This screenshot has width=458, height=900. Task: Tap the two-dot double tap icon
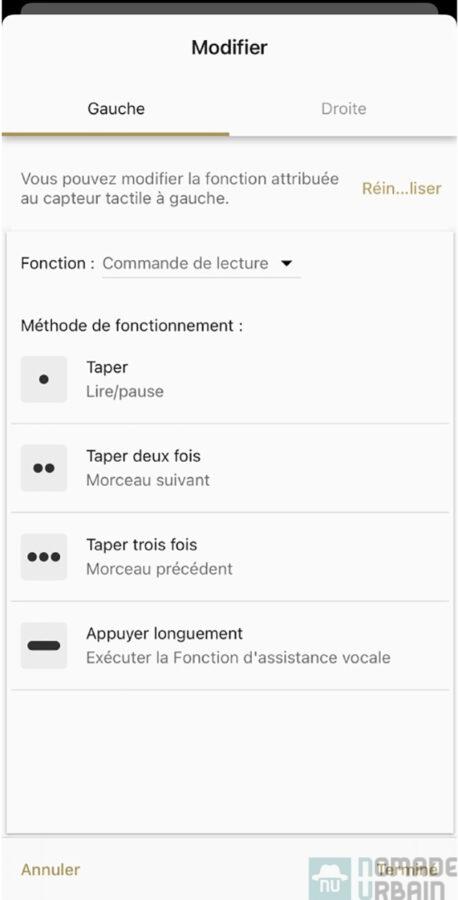tap(44, 468)
